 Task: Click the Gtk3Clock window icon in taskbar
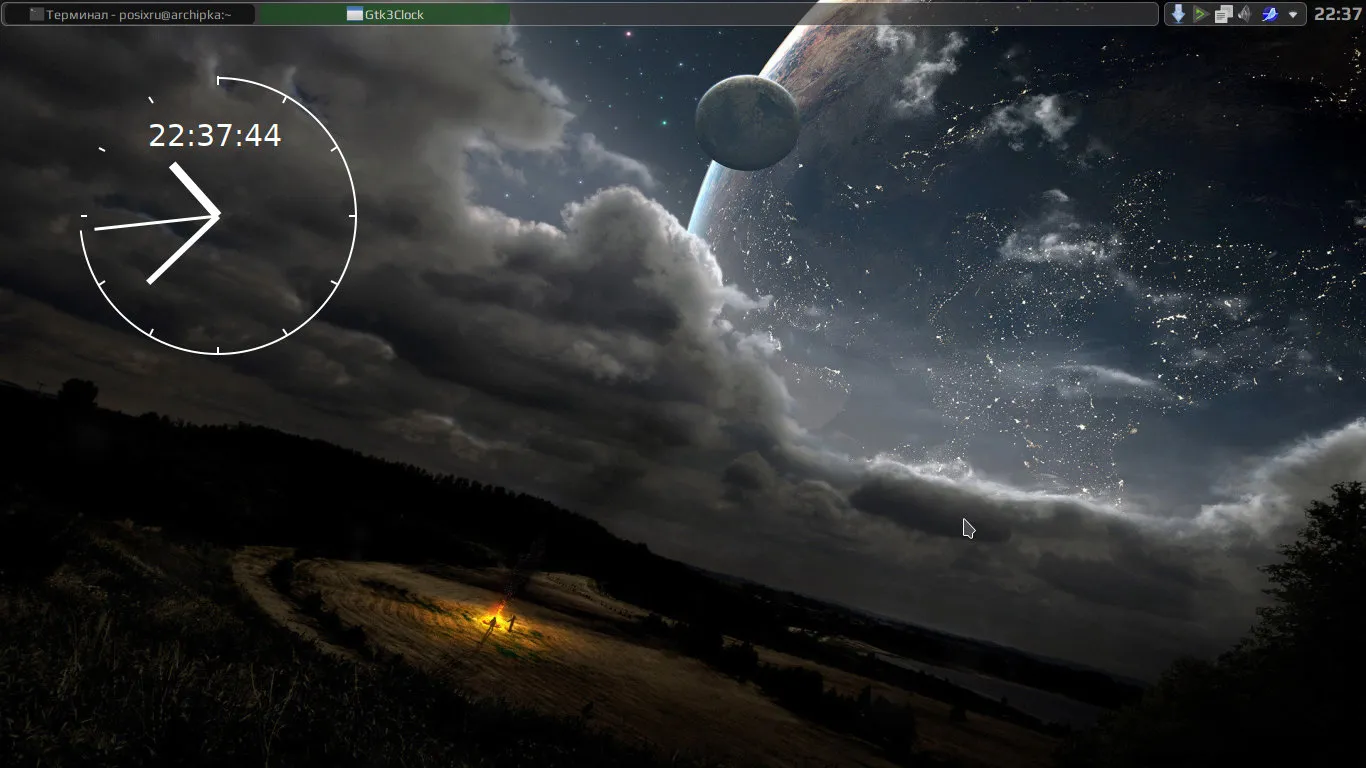pos(355,14)
